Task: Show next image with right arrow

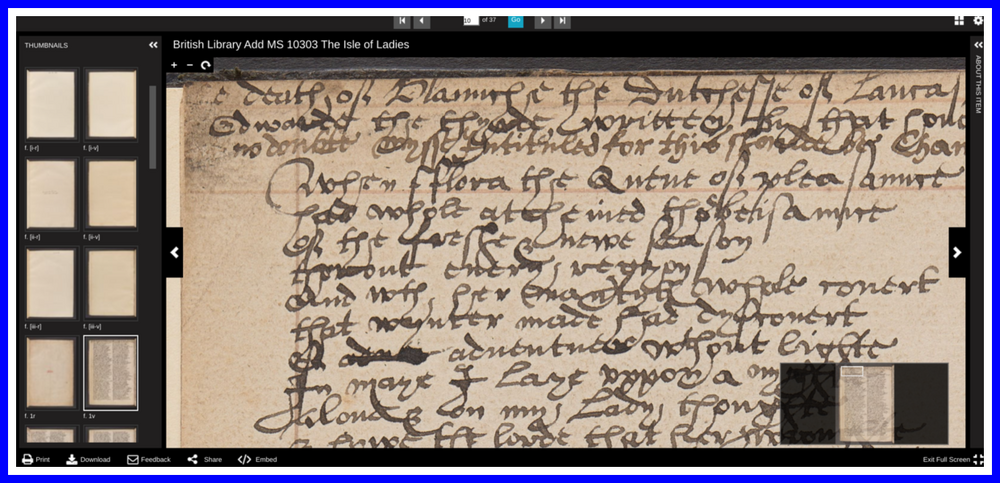Action: tap(957, 253)
